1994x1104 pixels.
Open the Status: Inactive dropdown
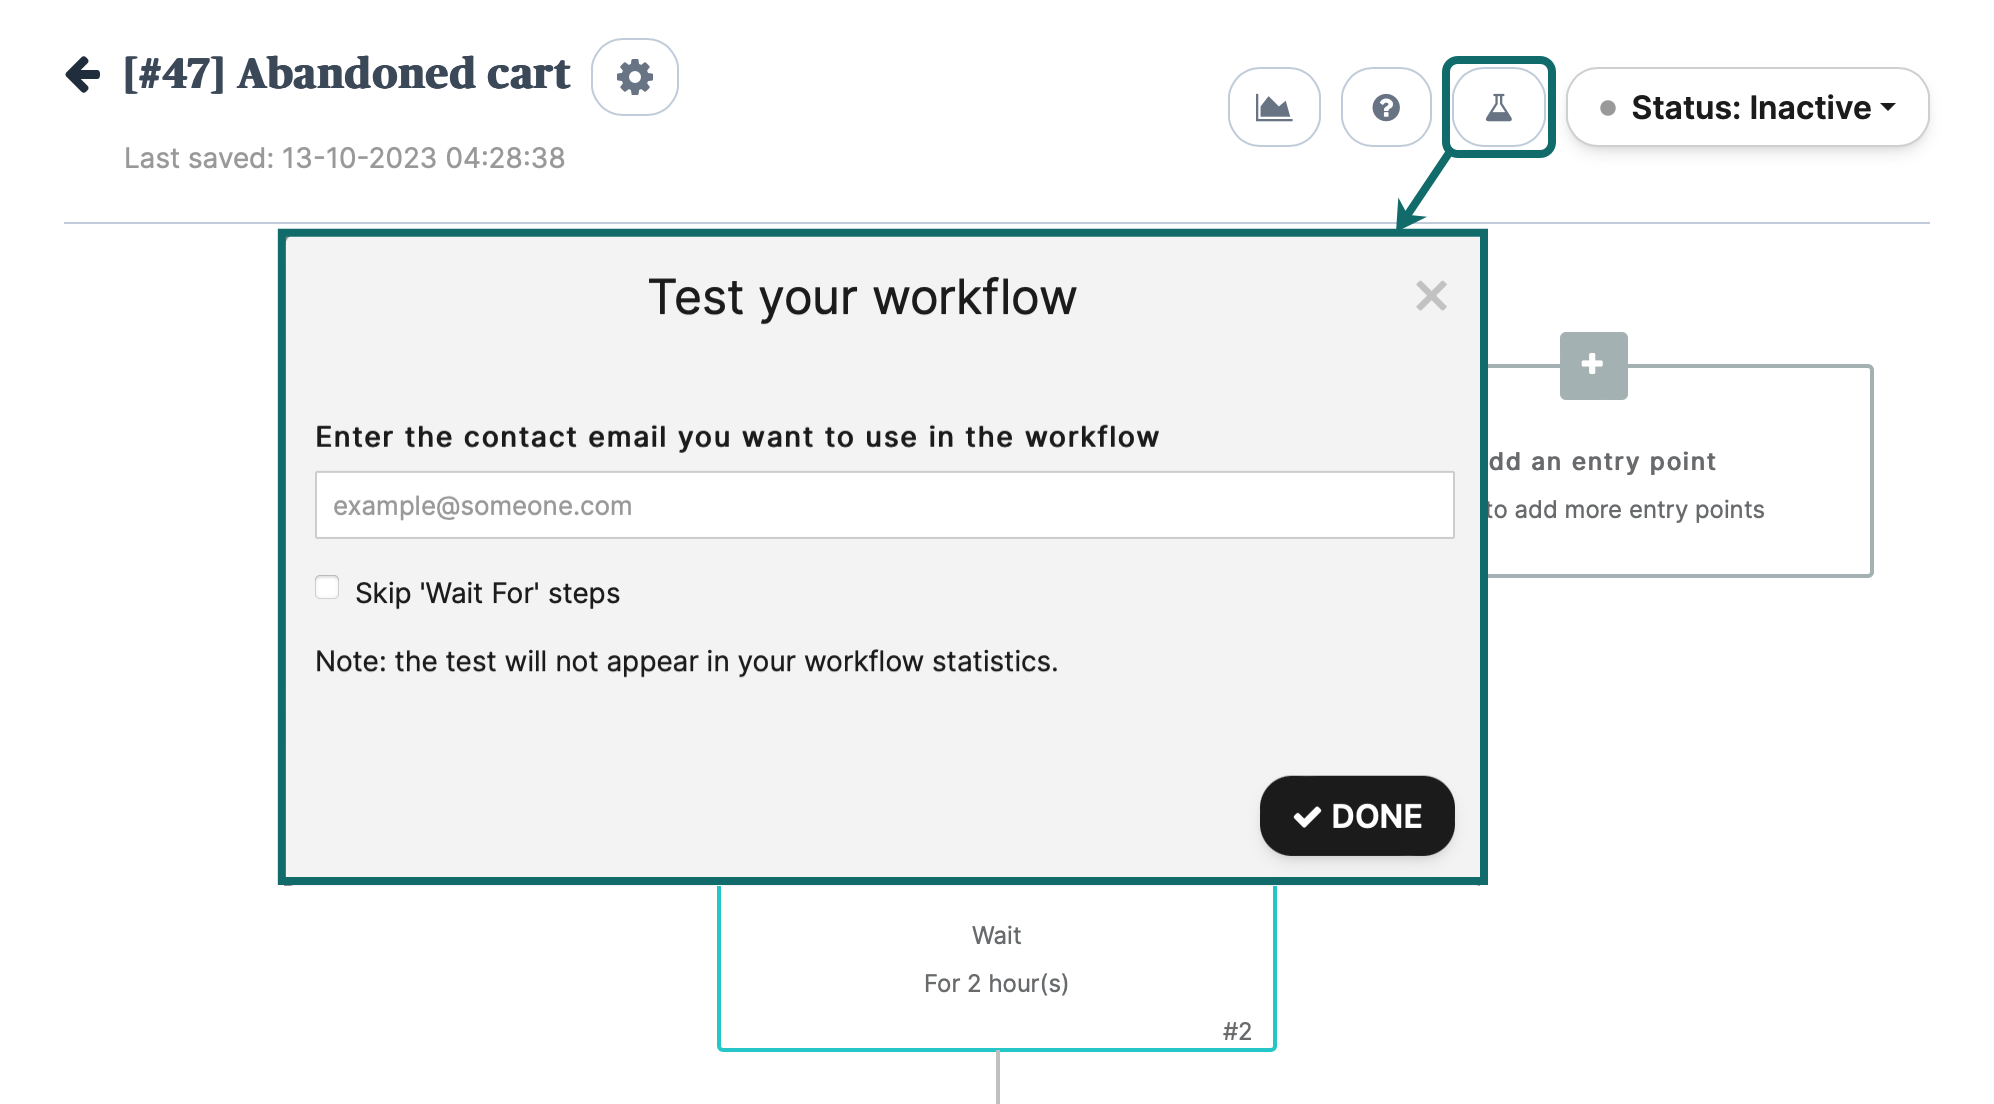1747,107
